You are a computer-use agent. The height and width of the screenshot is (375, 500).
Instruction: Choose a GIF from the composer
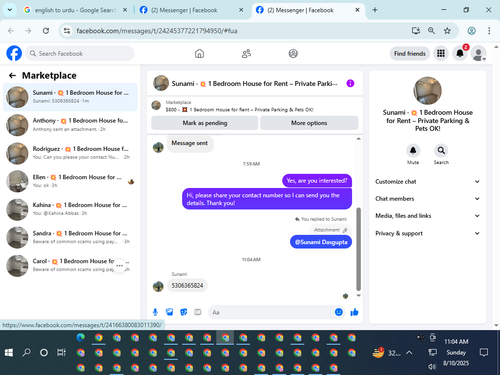tap(198, 312)
